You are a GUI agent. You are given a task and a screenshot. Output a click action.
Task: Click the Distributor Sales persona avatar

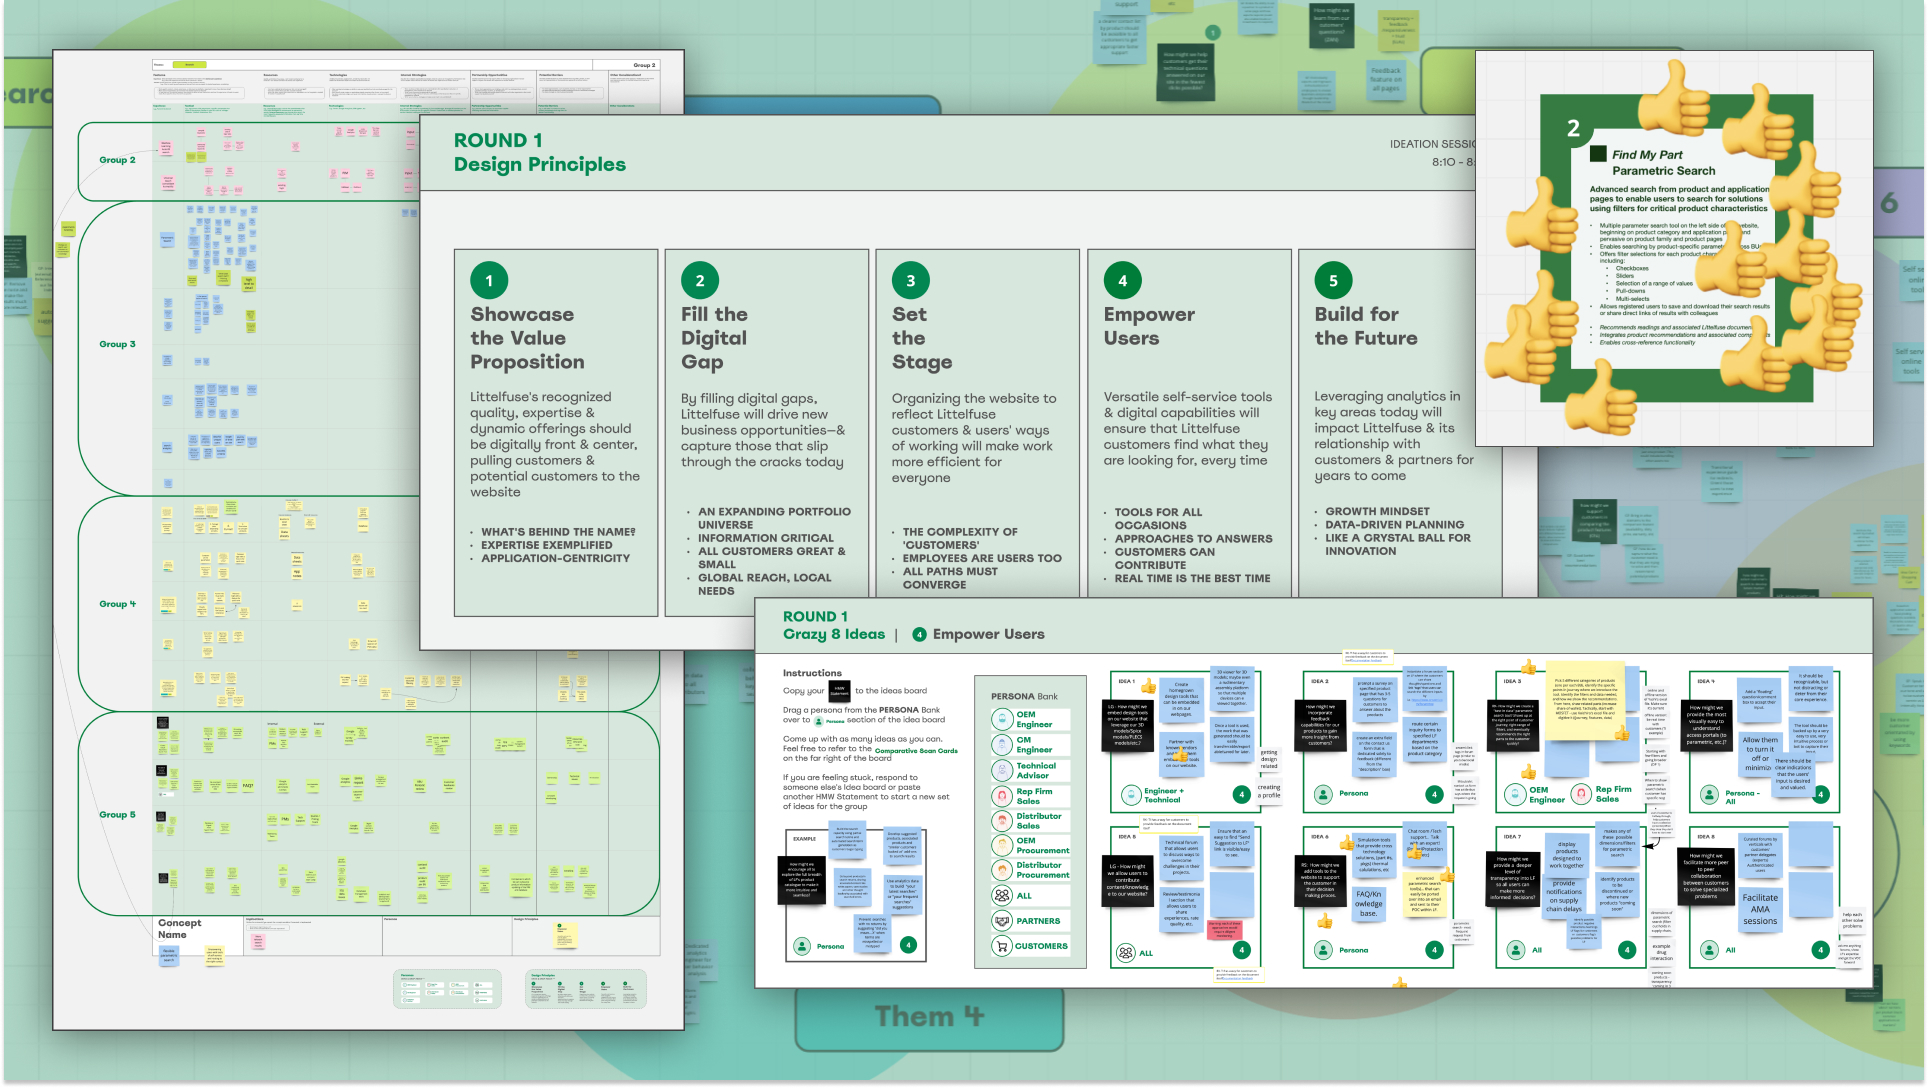click(1002, 821)
